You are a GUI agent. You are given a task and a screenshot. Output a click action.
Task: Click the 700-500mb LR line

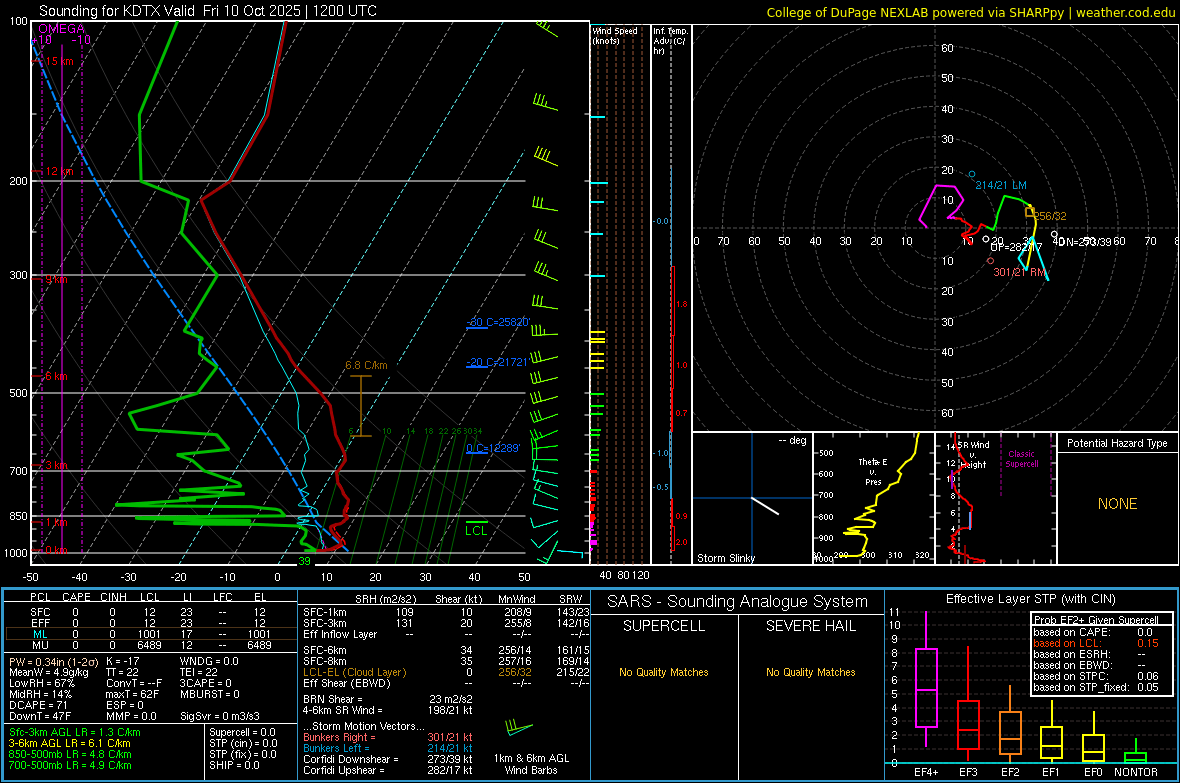point(70,765)
